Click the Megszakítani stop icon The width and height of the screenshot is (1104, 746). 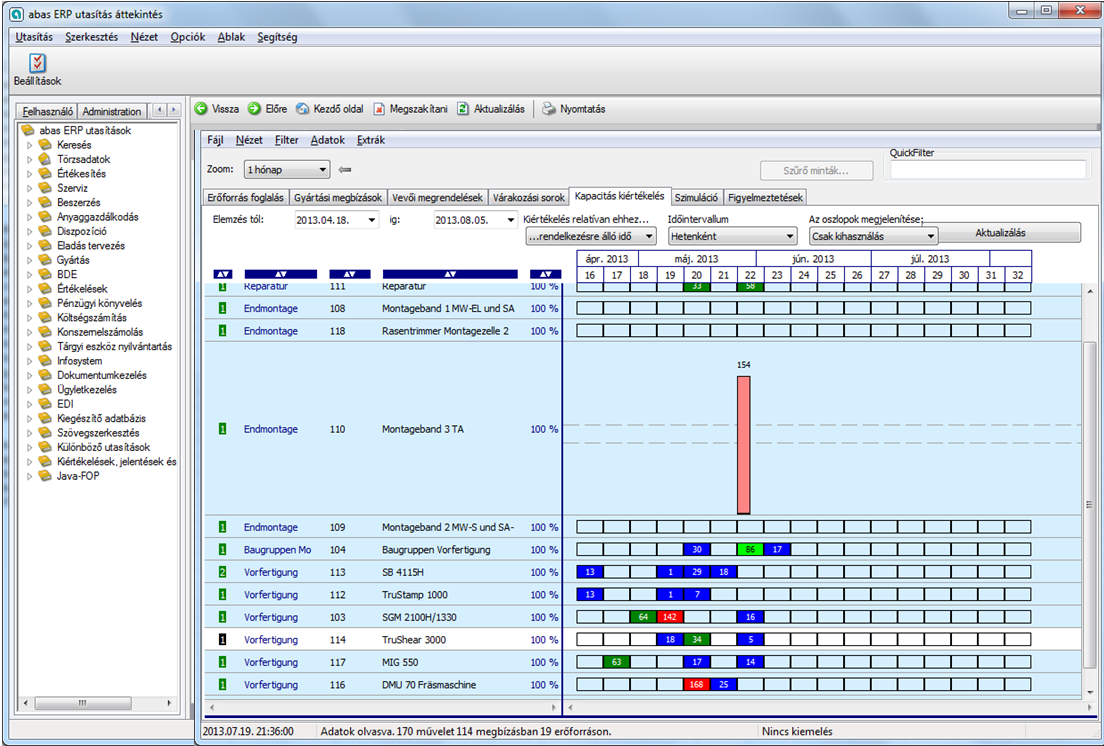click(x=379, y=109)
